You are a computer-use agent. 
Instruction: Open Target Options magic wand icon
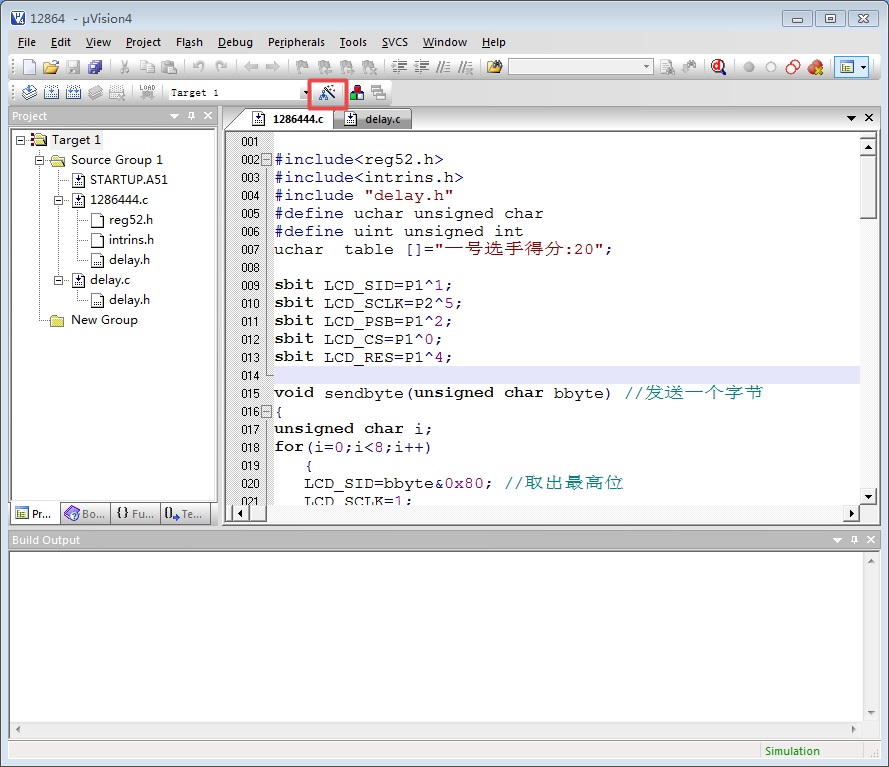click(x=327, y=92)
